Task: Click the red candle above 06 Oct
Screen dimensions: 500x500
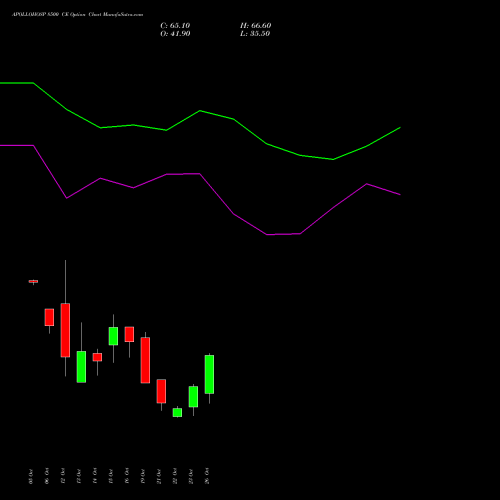Action: (49, 317)
